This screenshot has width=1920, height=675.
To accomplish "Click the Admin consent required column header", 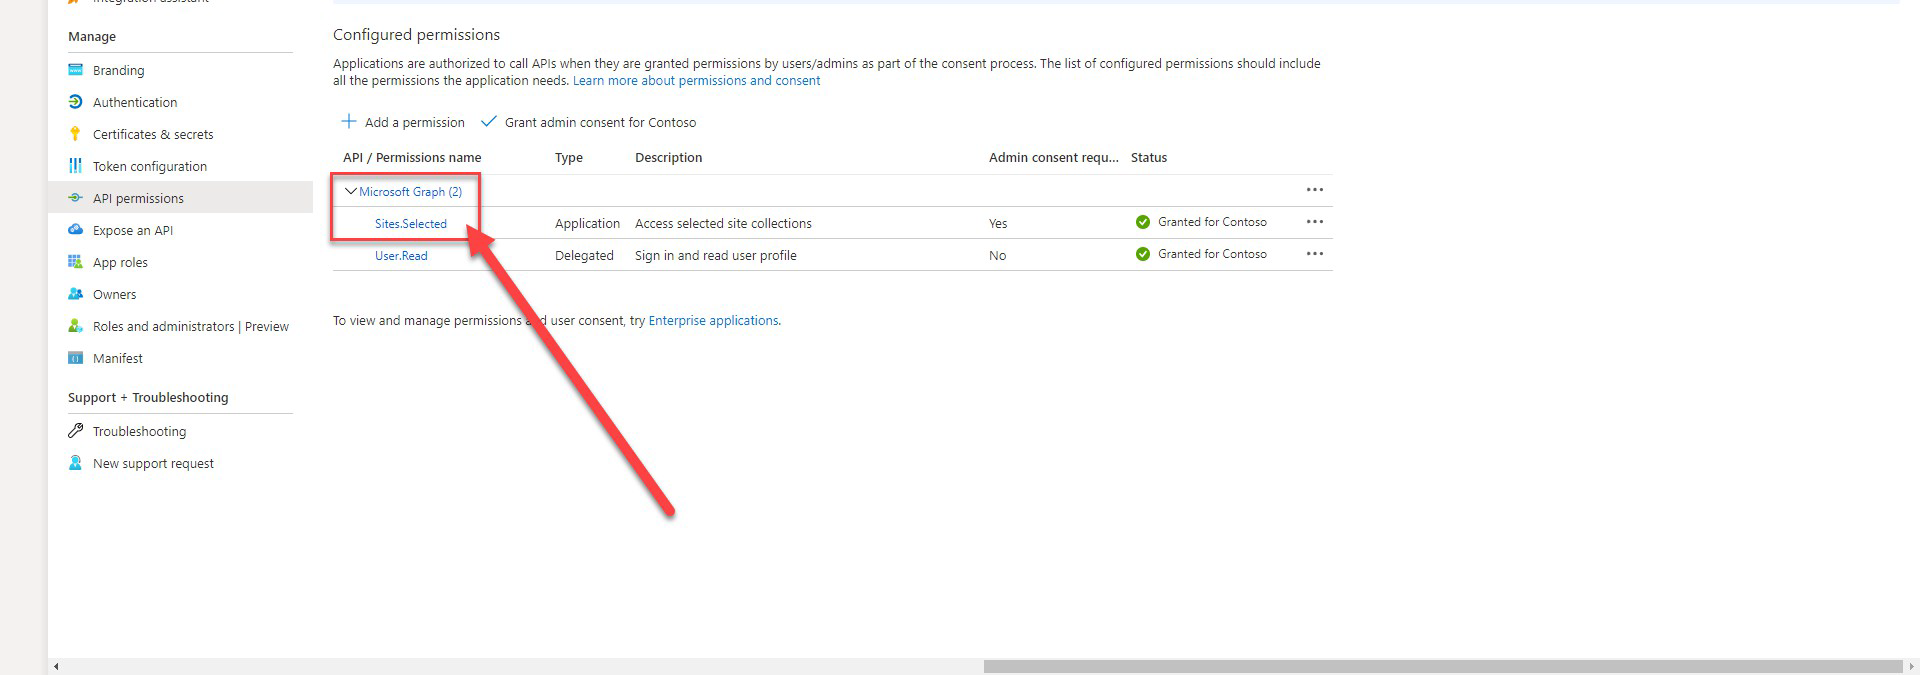I will click(x=1054, y=158).
